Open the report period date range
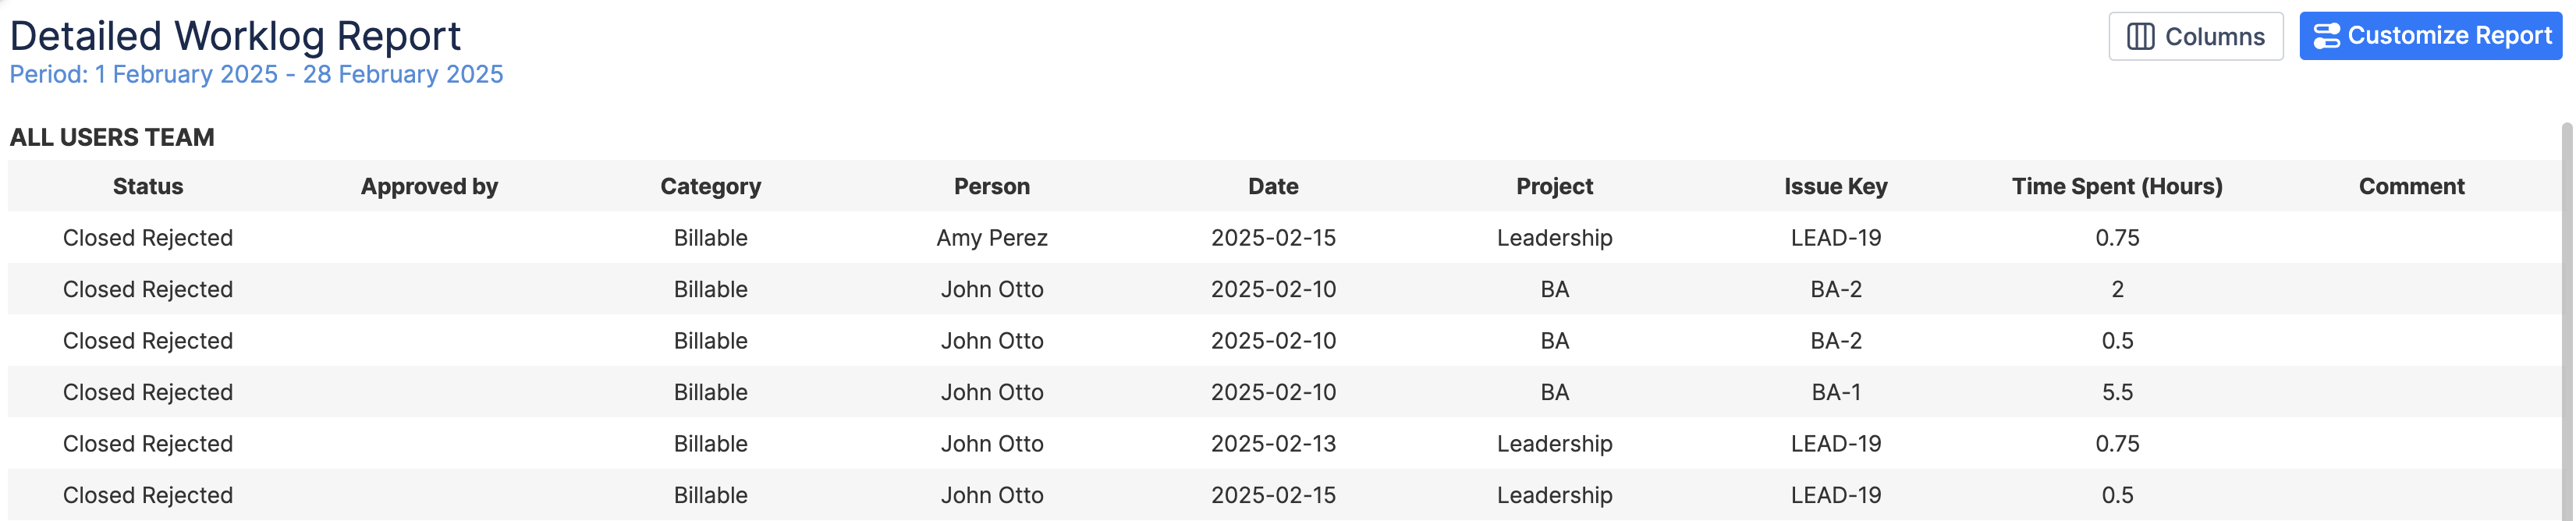2576x521 pixels. coord(256,74)
